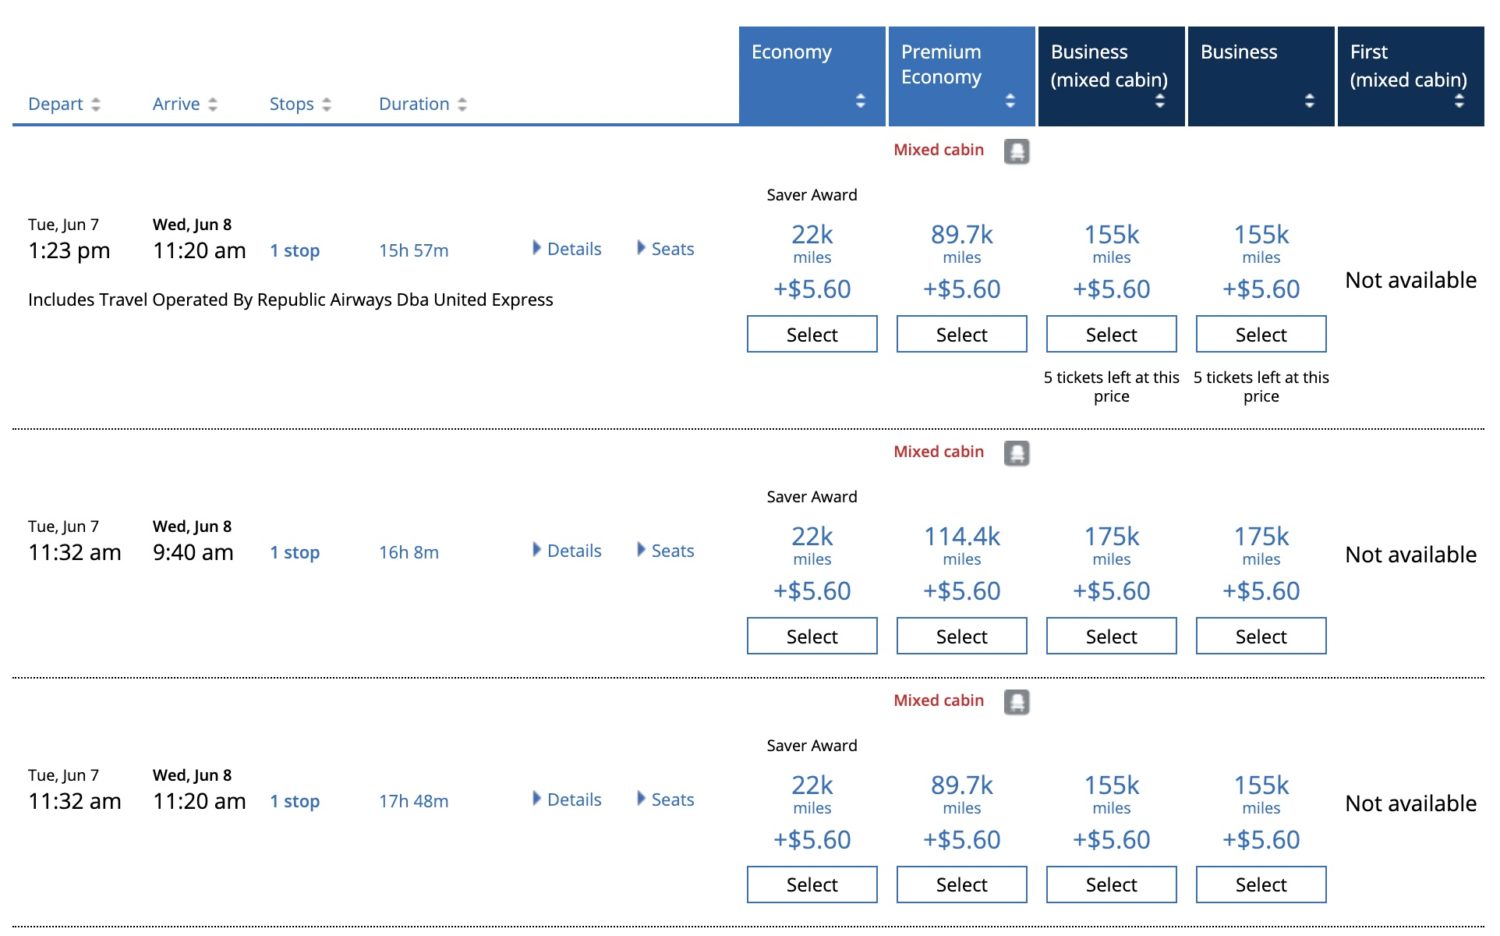
Task: Expand Details for the 1:23 pm flight
Action: point(567,249)
